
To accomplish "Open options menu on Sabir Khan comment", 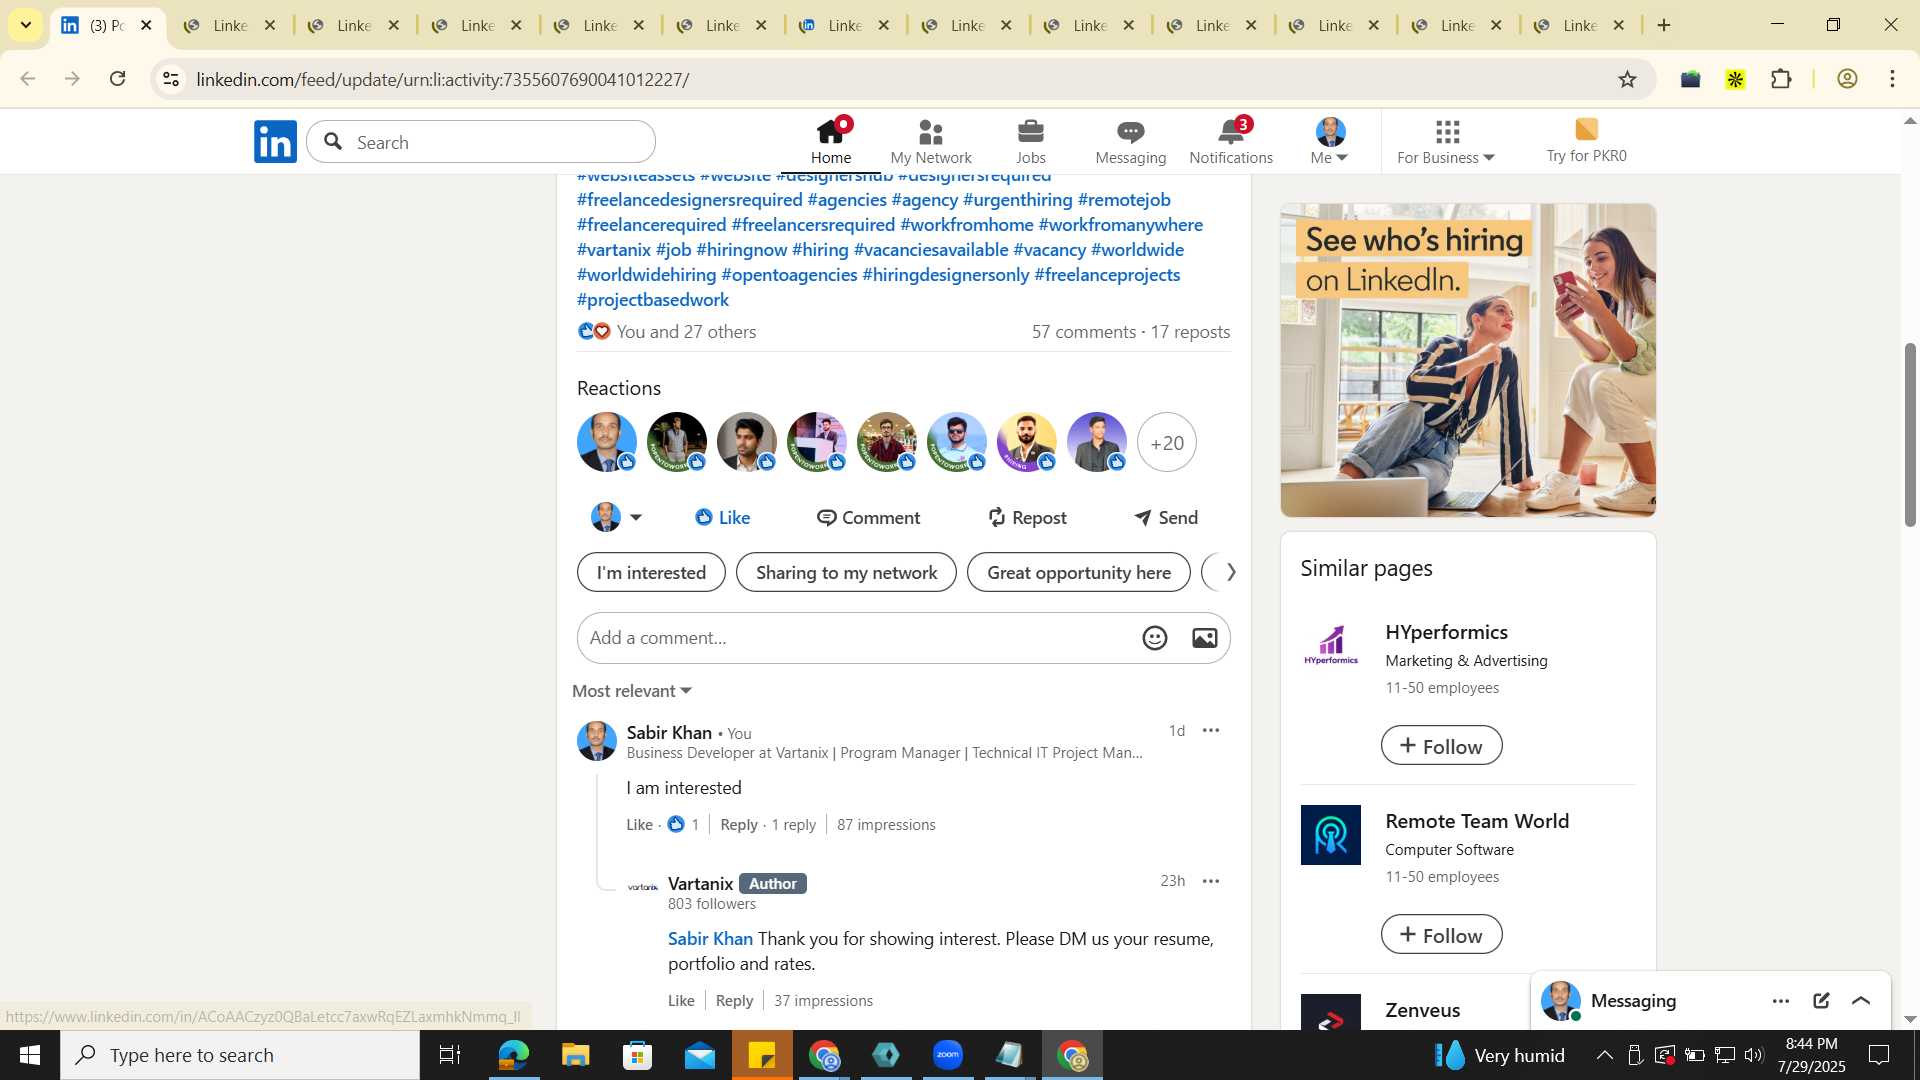I will [1211, 730].
